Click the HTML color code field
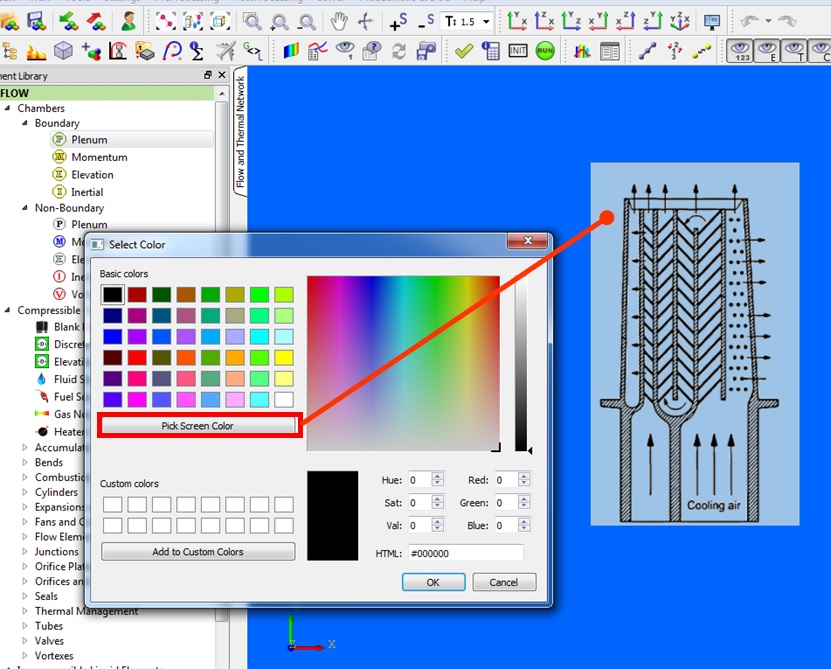831x669 pixels. 464,553
